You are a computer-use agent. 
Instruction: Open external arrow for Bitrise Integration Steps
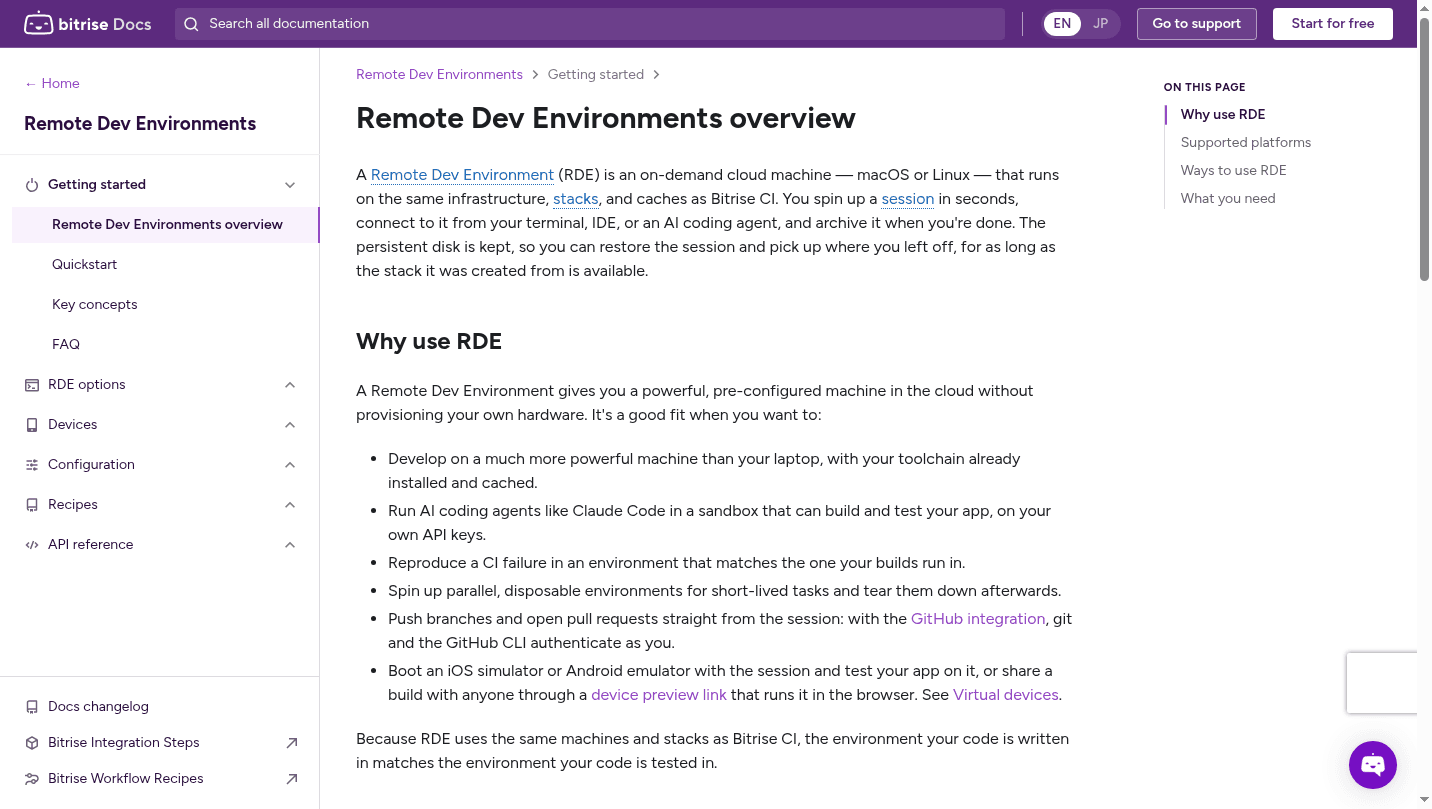tap(292, 743)
